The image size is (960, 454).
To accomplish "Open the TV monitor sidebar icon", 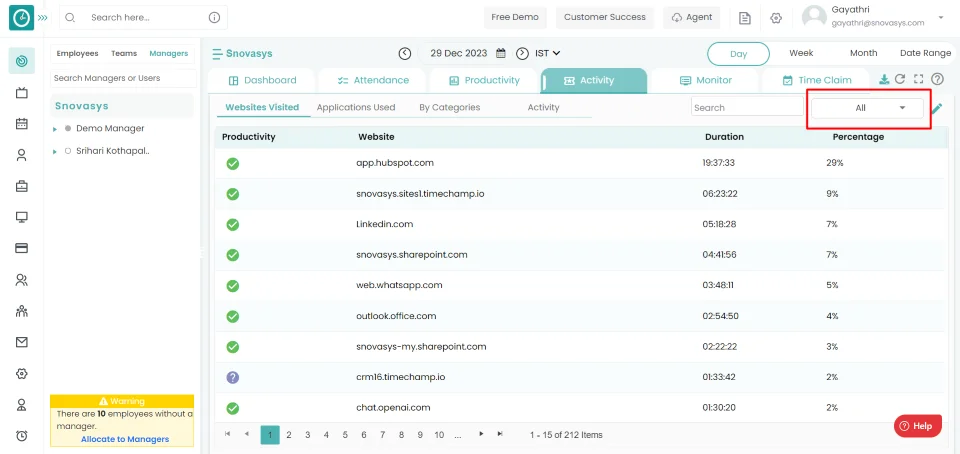I will pyautogui.click(x=21, y=92).
